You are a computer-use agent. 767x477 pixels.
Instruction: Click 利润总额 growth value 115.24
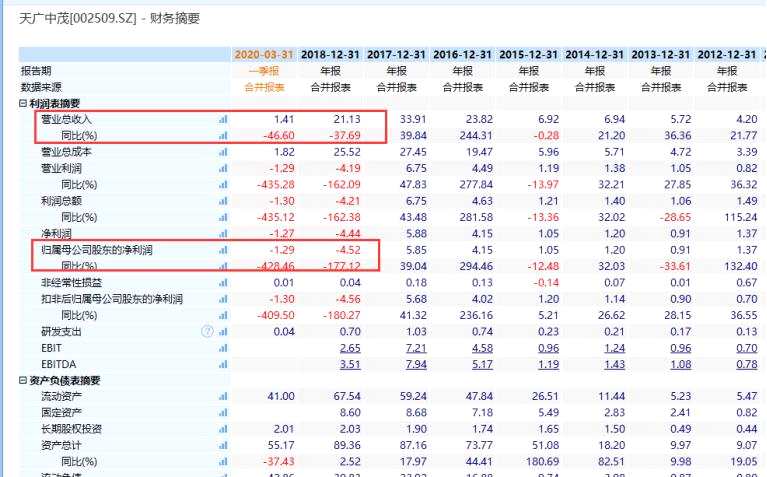[741, 217]
